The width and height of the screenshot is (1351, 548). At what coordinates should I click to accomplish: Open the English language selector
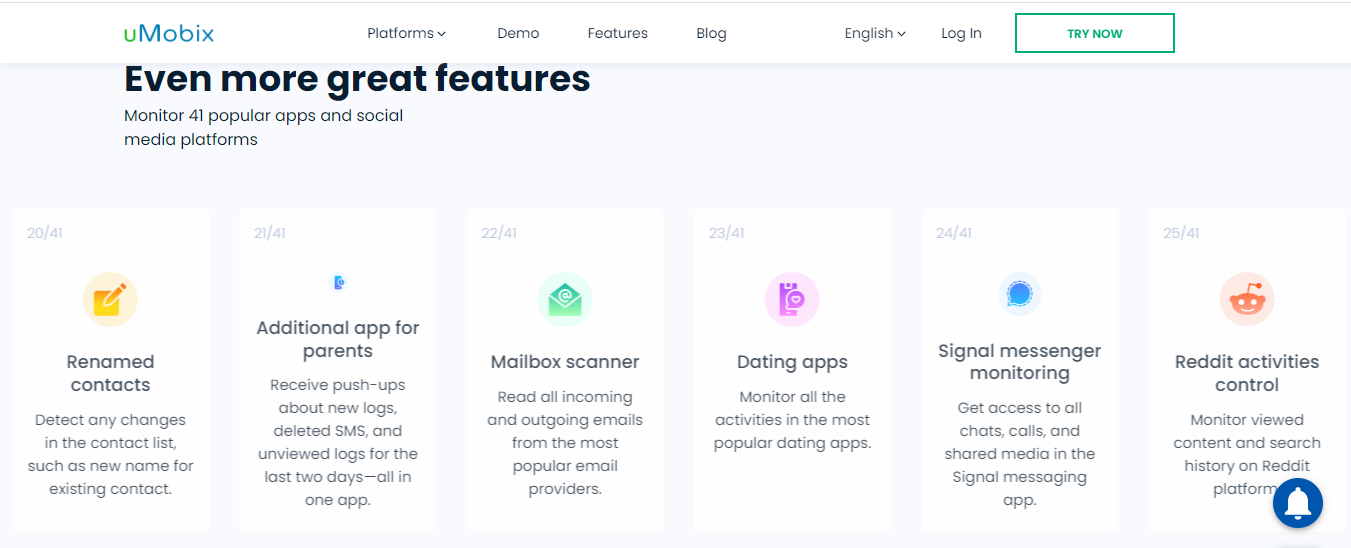pos(875,33)
